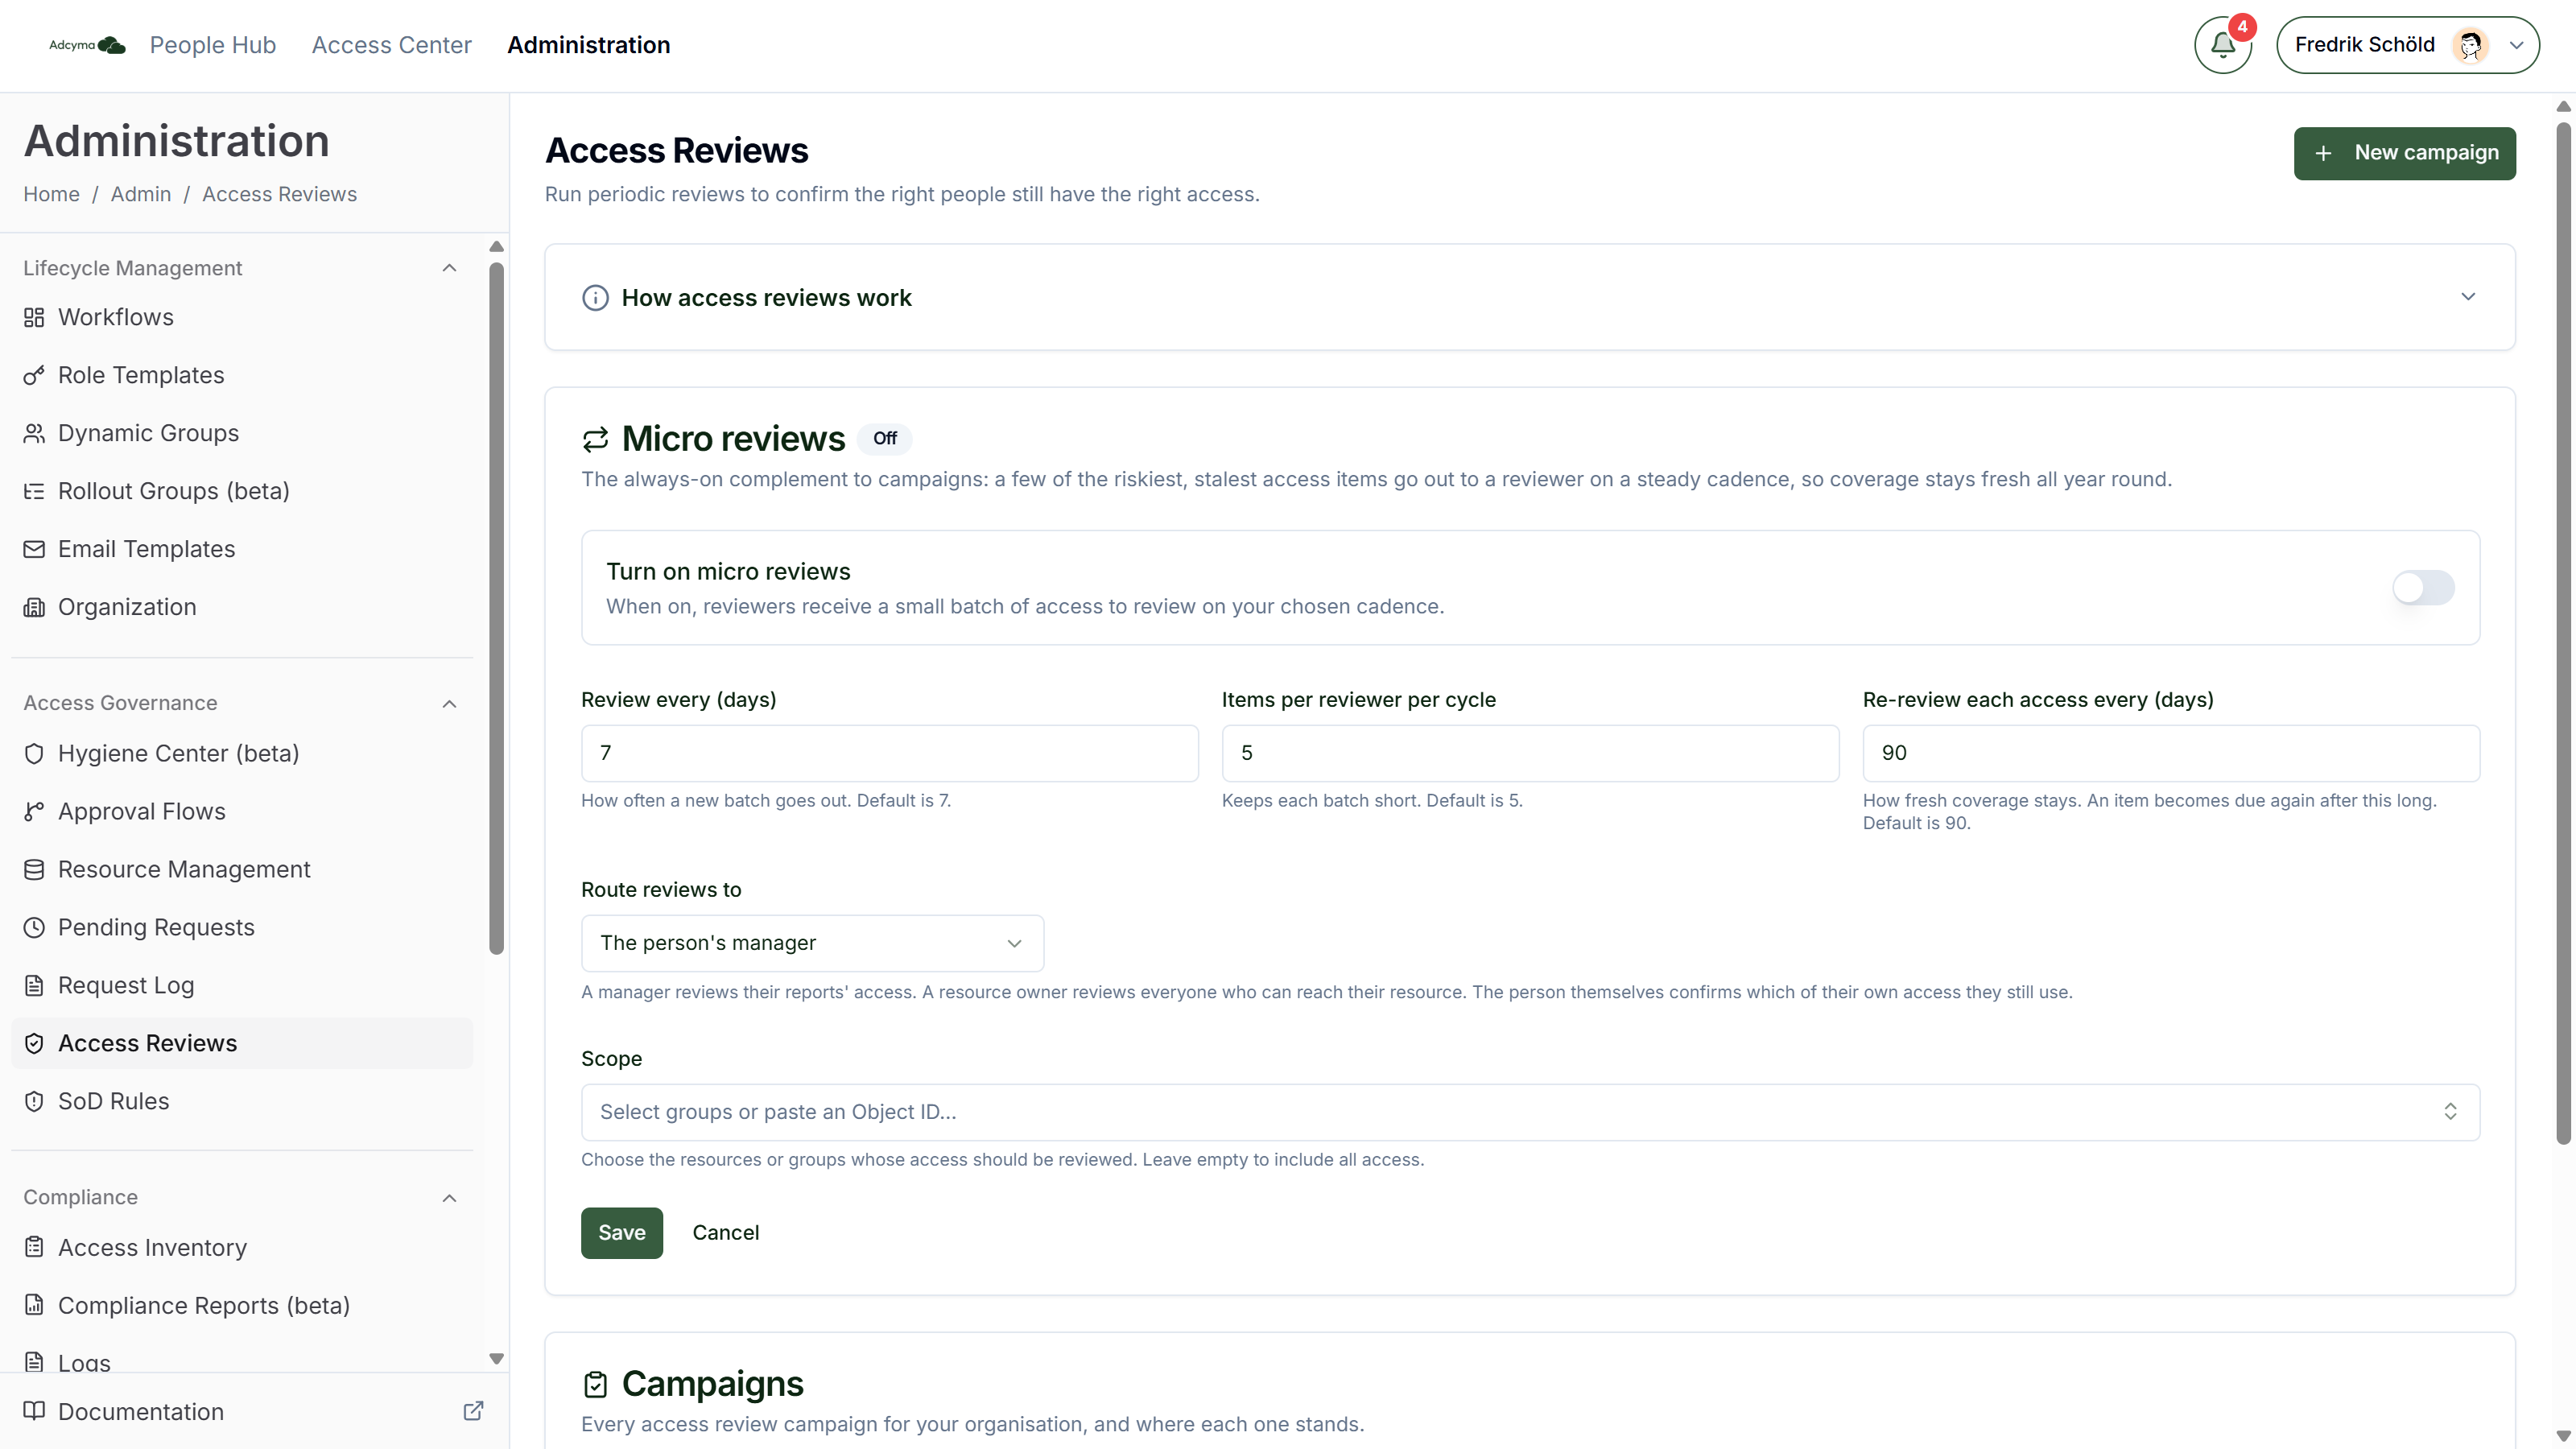This screenshot has width=2576, height=1449.
Task: Open Access Reviews in the sidebar
Action: click(242, 1043)
